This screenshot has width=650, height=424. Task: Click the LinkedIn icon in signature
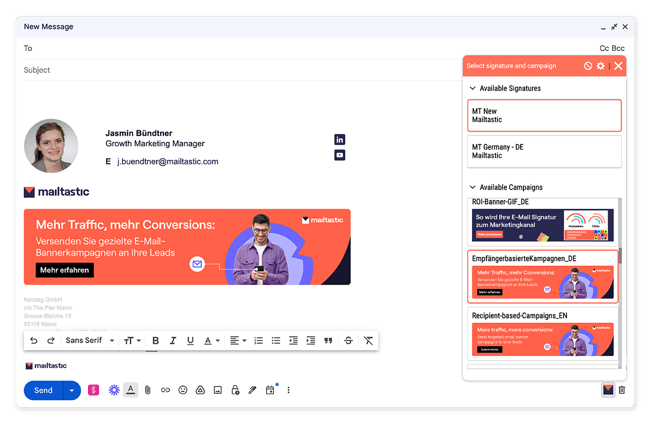tap(340, 140)
